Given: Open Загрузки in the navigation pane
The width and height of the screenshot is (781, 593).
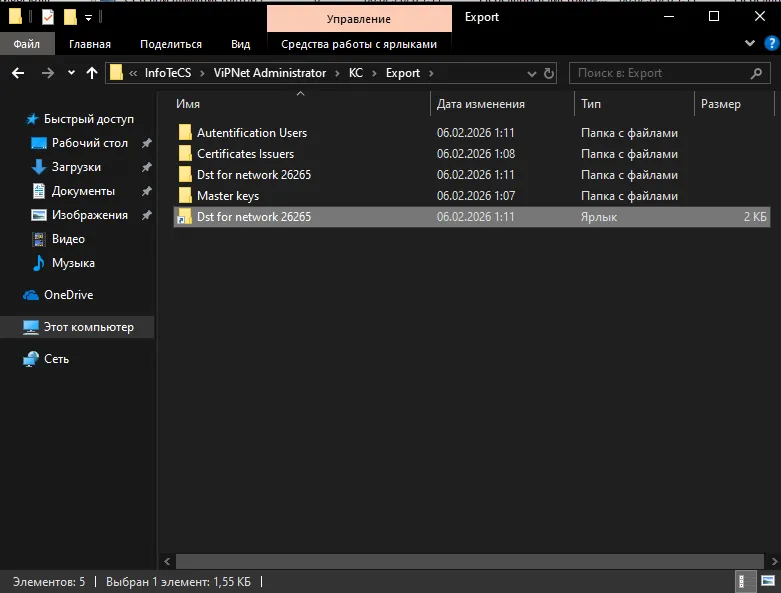Looking at the screenshot, I should (76, 167).
